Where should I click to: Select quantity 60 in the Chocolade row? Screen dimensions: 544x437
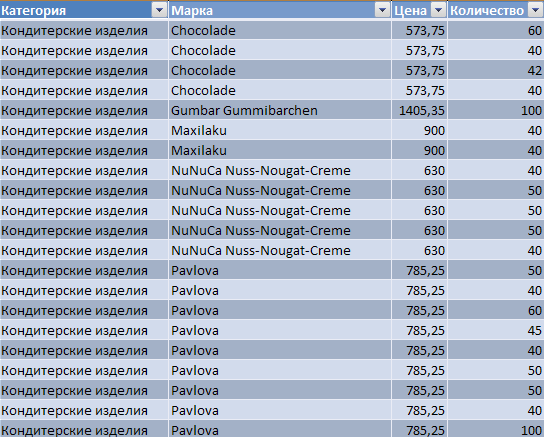[496, 31]
